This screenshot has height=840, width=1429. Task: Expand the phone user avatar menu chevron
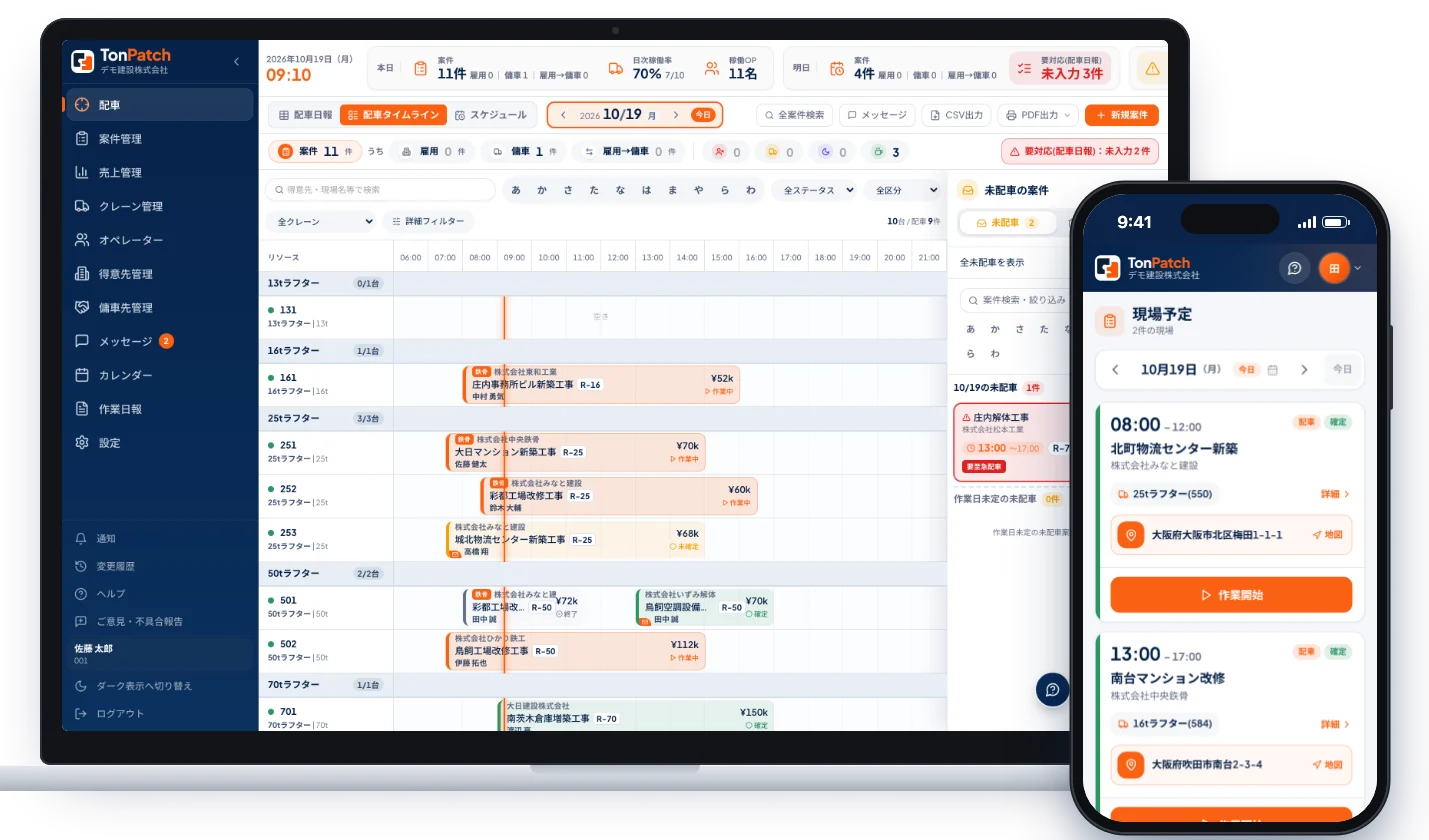point(1358,268)
